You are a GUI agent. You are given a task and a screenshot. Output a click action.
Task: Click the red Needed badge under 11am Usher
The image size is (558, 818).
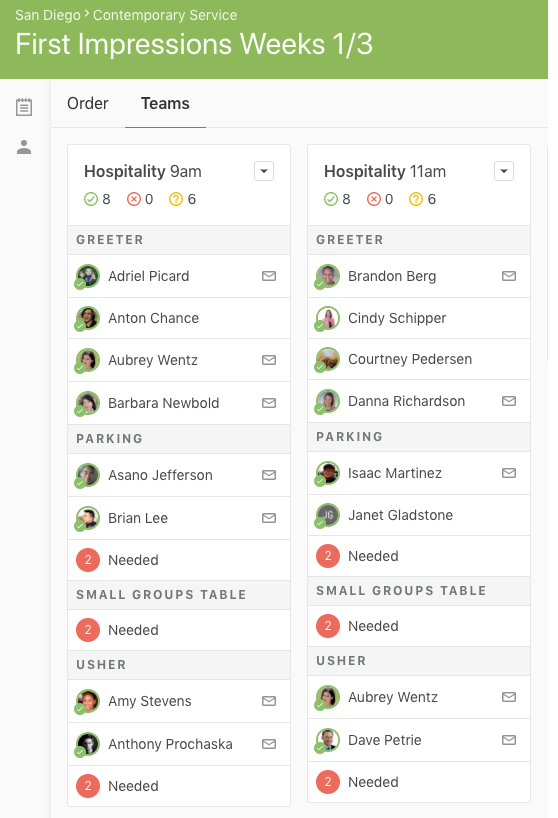point(328,782)
